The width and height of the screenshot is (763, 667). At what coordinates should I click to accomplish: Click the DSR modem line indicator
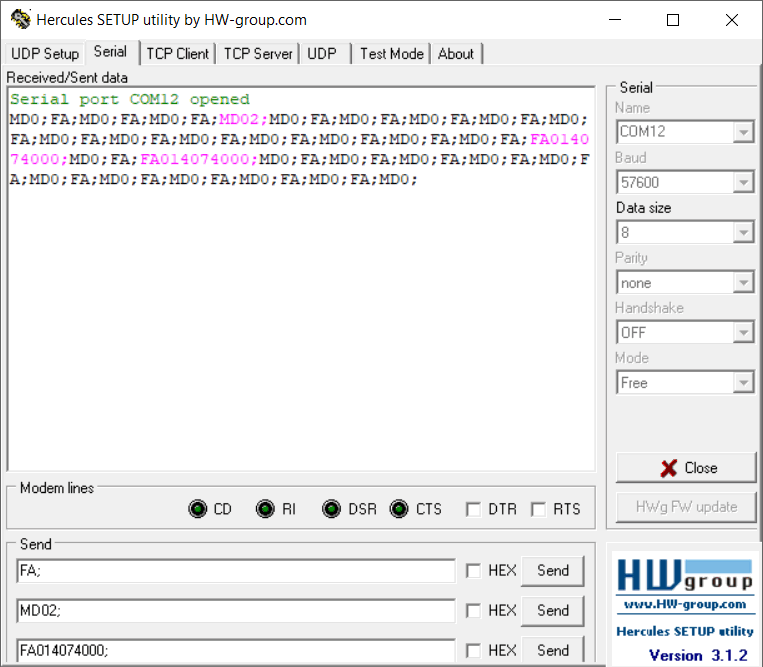(x=332, y=509)
